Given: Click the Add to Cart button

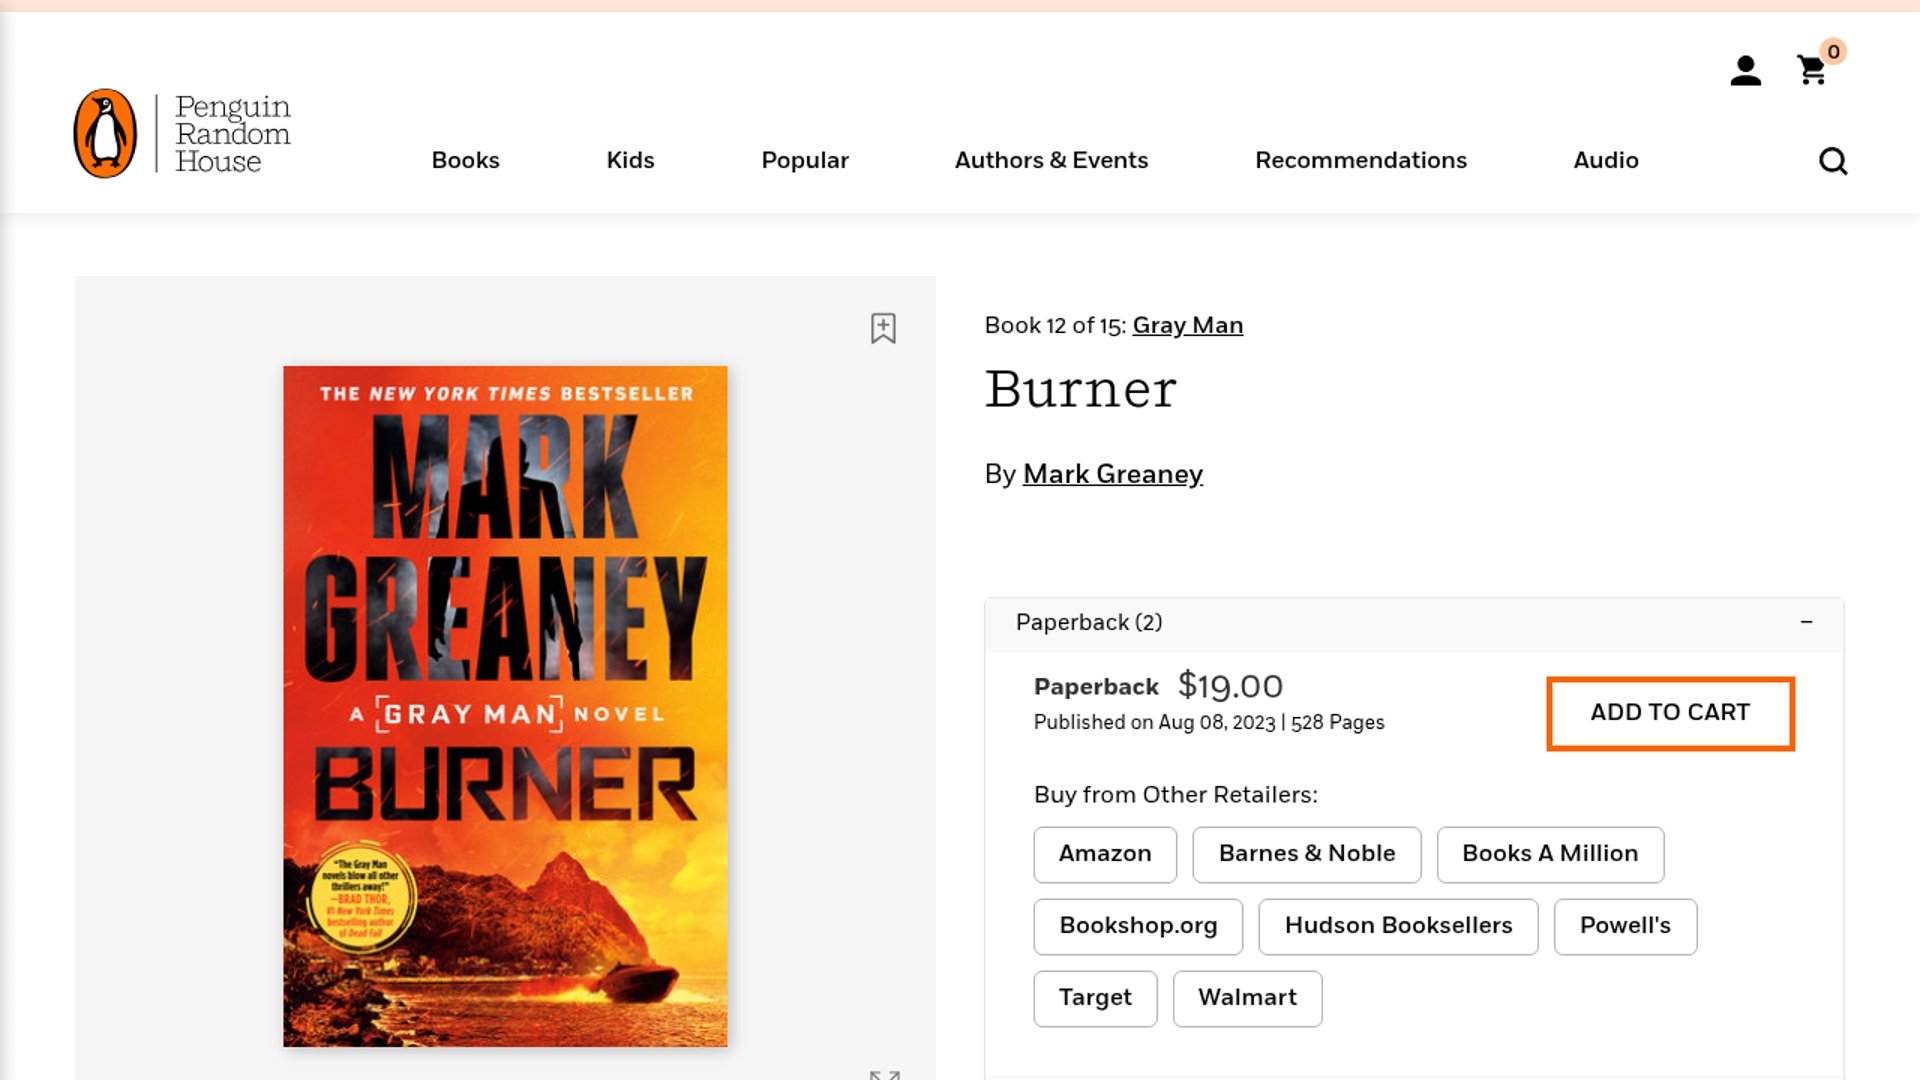Looking at the screenshot, I should pos(1670,713).
